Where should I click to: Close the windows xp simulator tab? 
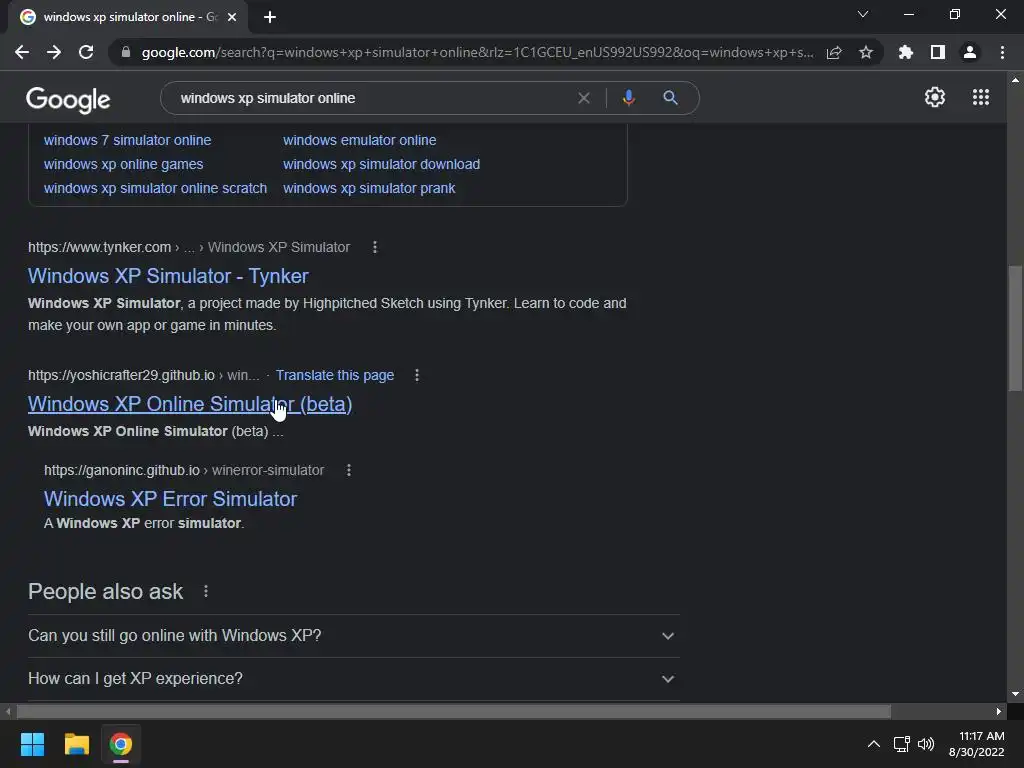tap(232, 17)
